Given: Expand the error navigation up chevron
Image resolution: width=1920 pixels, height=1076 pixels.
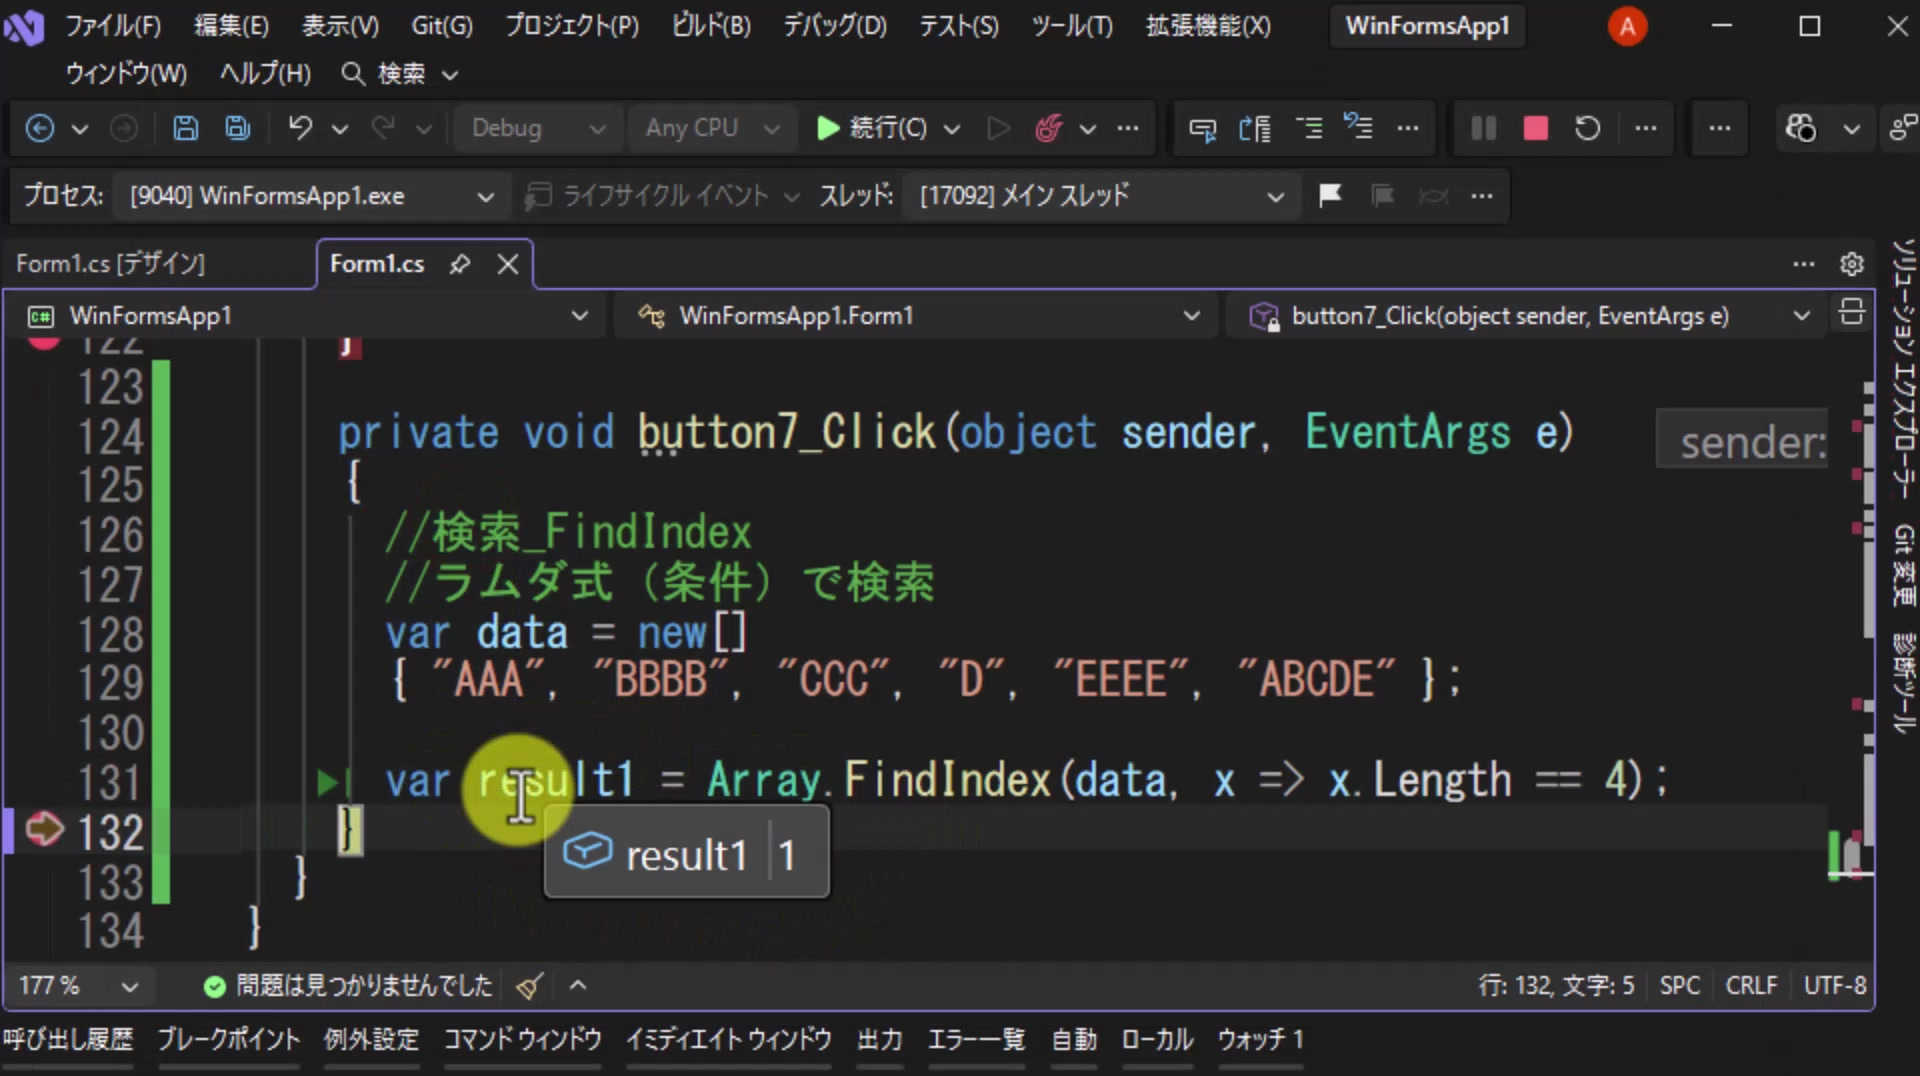Looking at the screenshot, I should pyautogui.click(x=578, y=986).
